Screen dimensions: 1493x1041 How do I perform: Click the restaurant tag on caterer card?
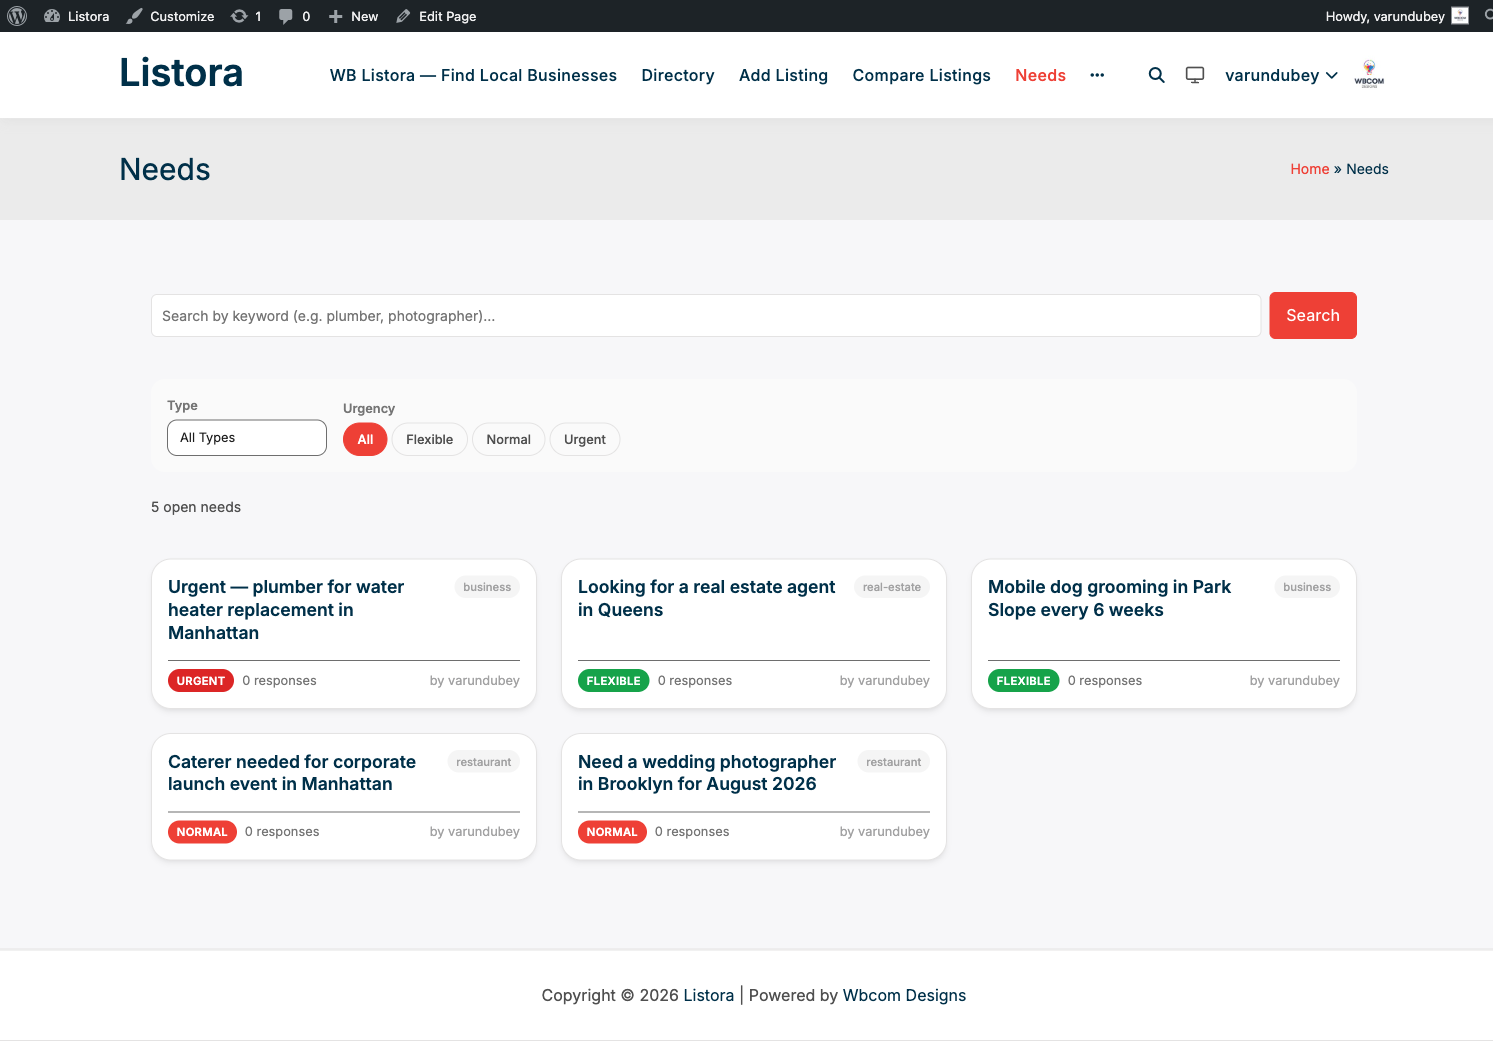click(x=484, y=762)
